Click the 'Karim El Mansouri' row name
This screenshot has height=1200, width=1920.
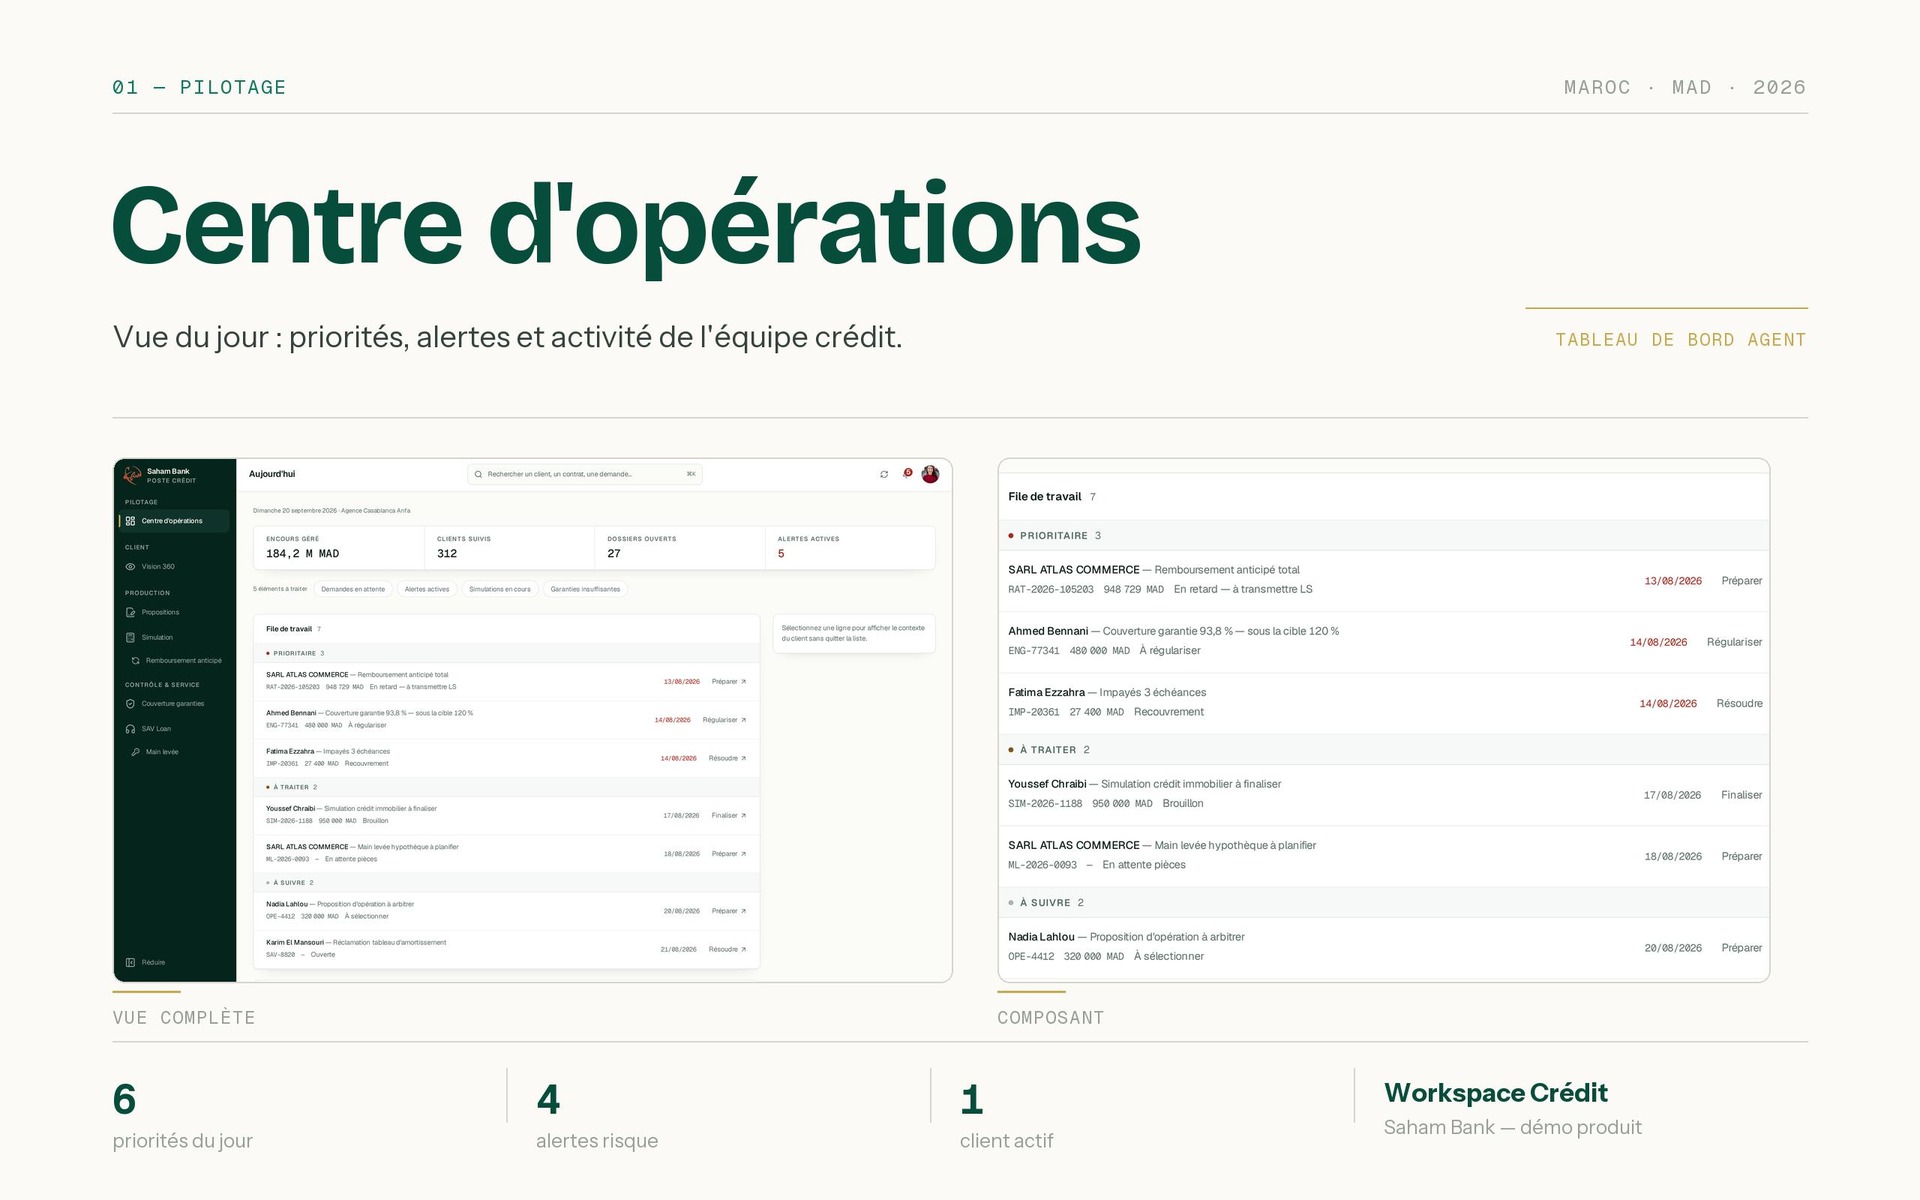point(295,942)
